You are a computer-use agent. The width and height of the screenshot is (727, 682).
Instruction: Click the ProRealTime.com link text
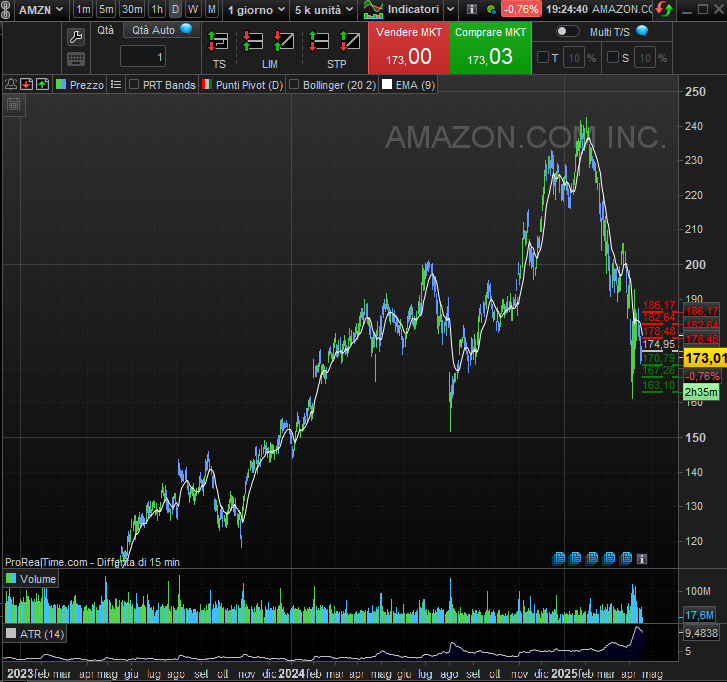coord(46,562)
